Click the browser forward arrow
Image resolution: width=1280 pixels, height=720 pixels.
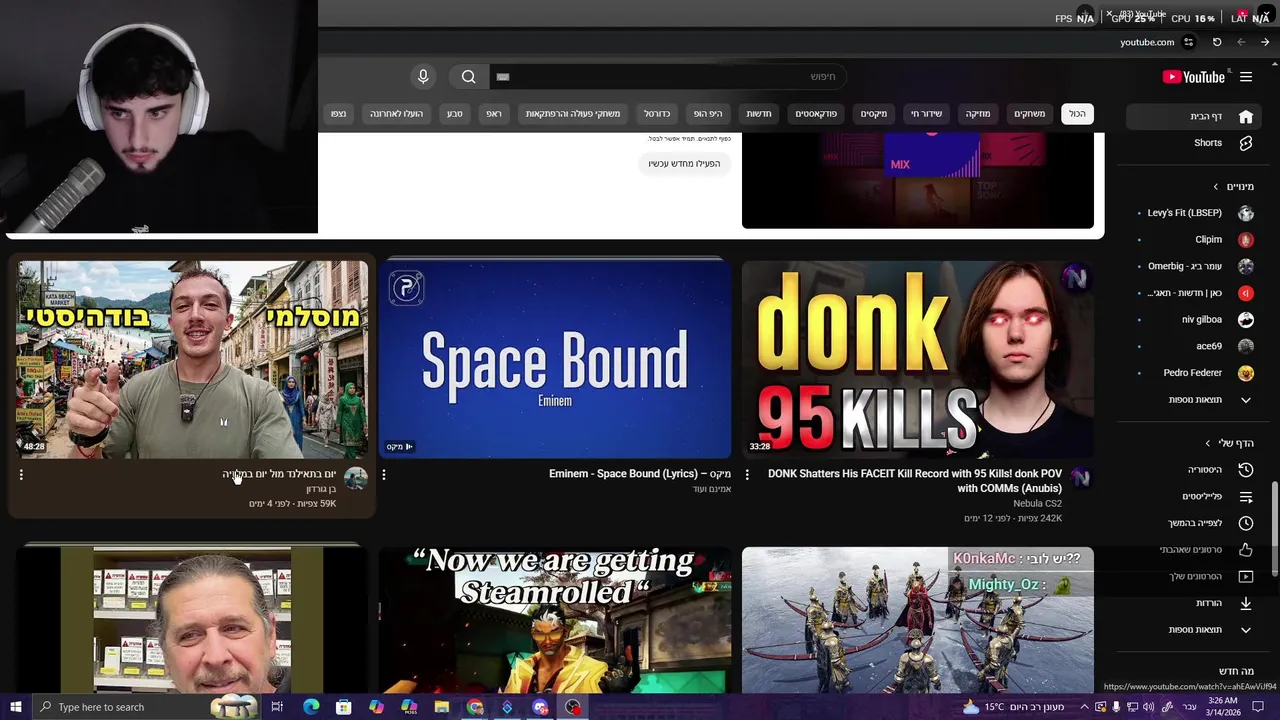[x=1265, y=42]
